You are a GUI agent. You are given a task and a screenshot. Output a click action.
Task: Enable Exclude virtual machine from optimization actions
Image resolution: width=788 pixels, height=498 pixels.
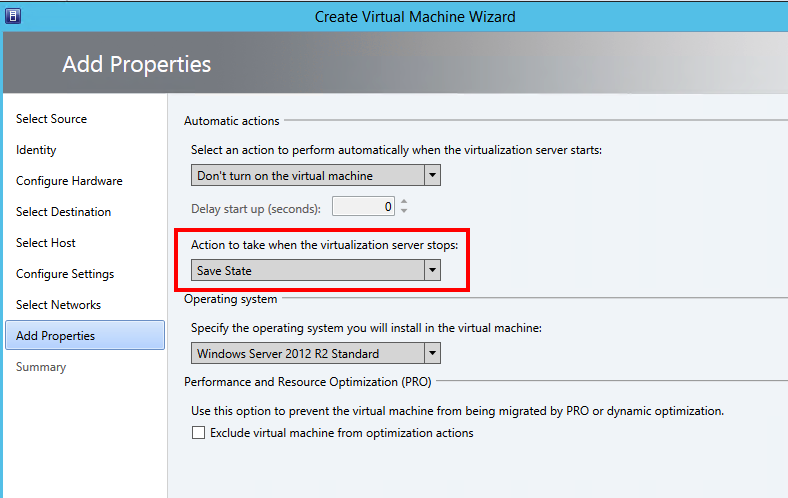(x=199, y=433)
